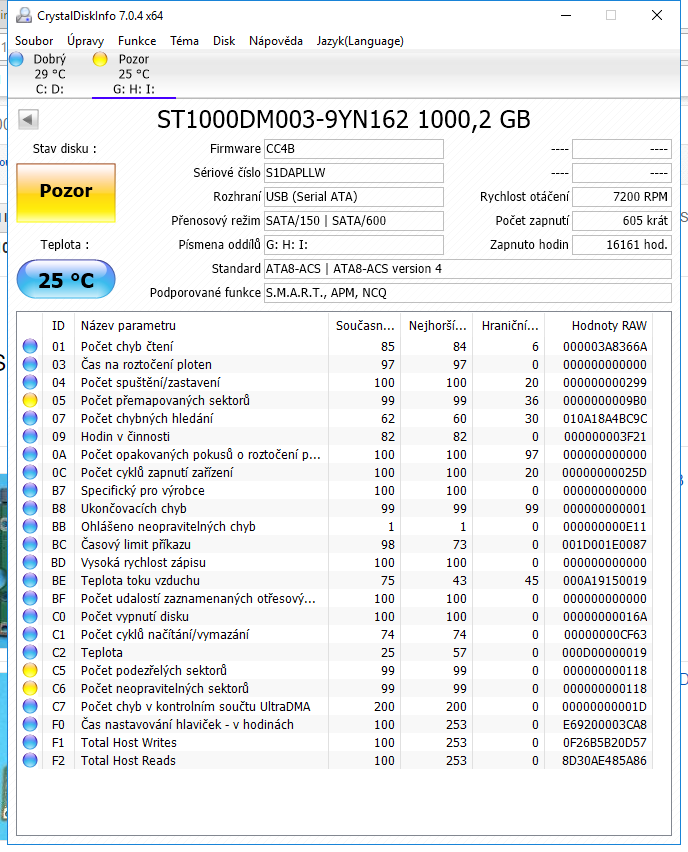Click the Rozhraní field USB (Serial ATA)
Viewport: 688px width, 852px height.
point(354,197)
